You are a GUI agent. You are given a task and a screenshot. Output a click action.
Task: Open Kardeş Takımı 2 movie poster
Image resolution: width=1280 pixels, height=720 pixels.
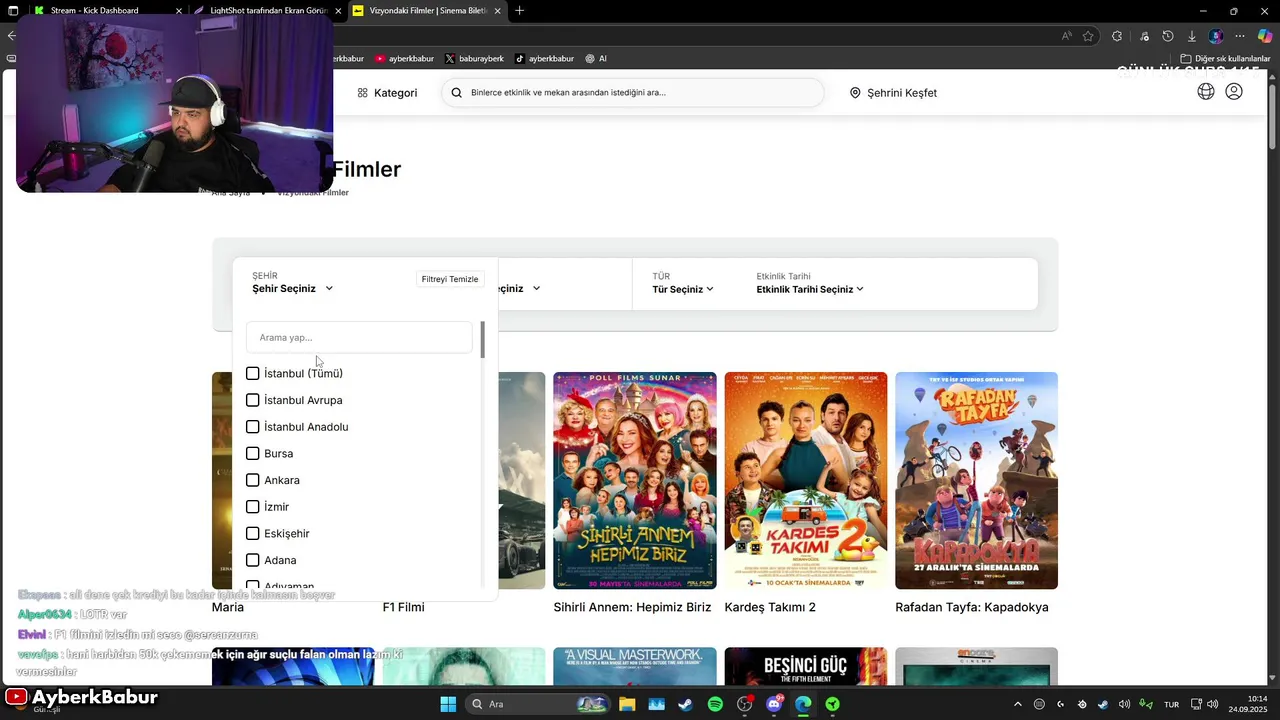pos(806,480)
